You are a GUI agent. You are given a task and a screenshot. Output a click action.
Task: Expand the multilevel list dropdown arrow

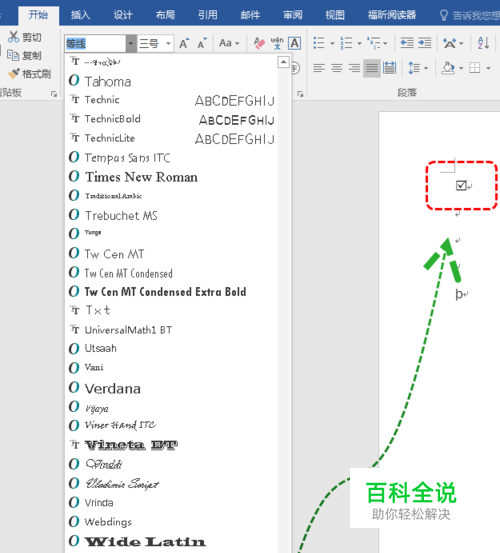385,43
